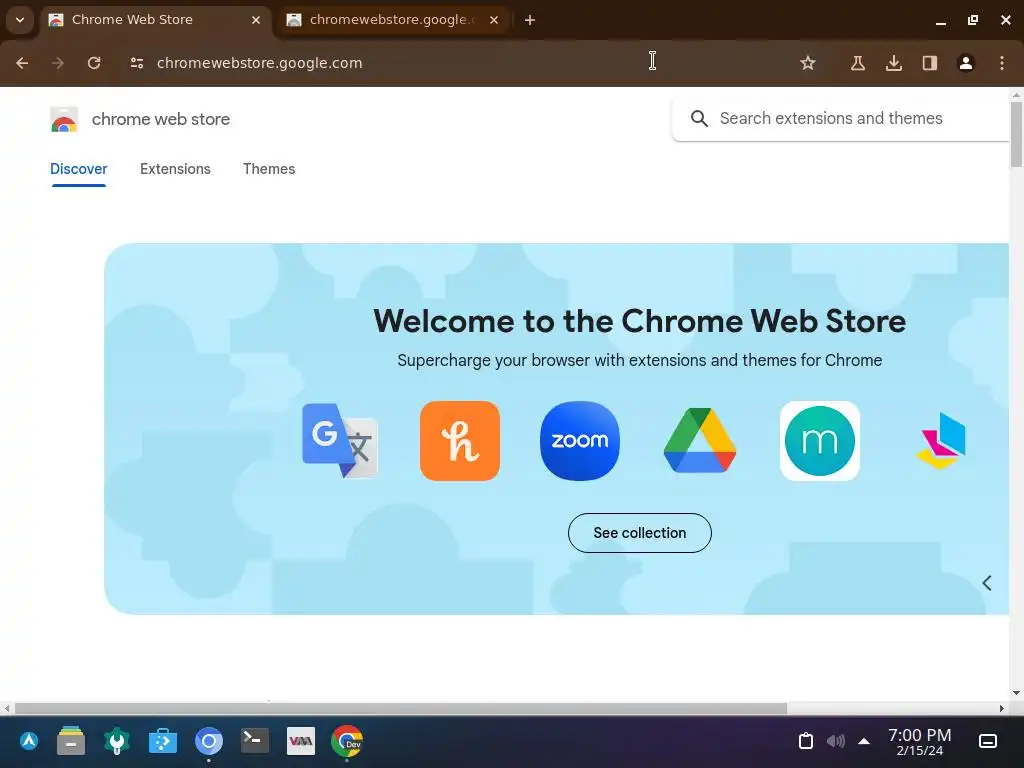Select the Extensions tab
Image resolution: width=1024 pixels, height=768 pixels.
[x=175, y=169]
